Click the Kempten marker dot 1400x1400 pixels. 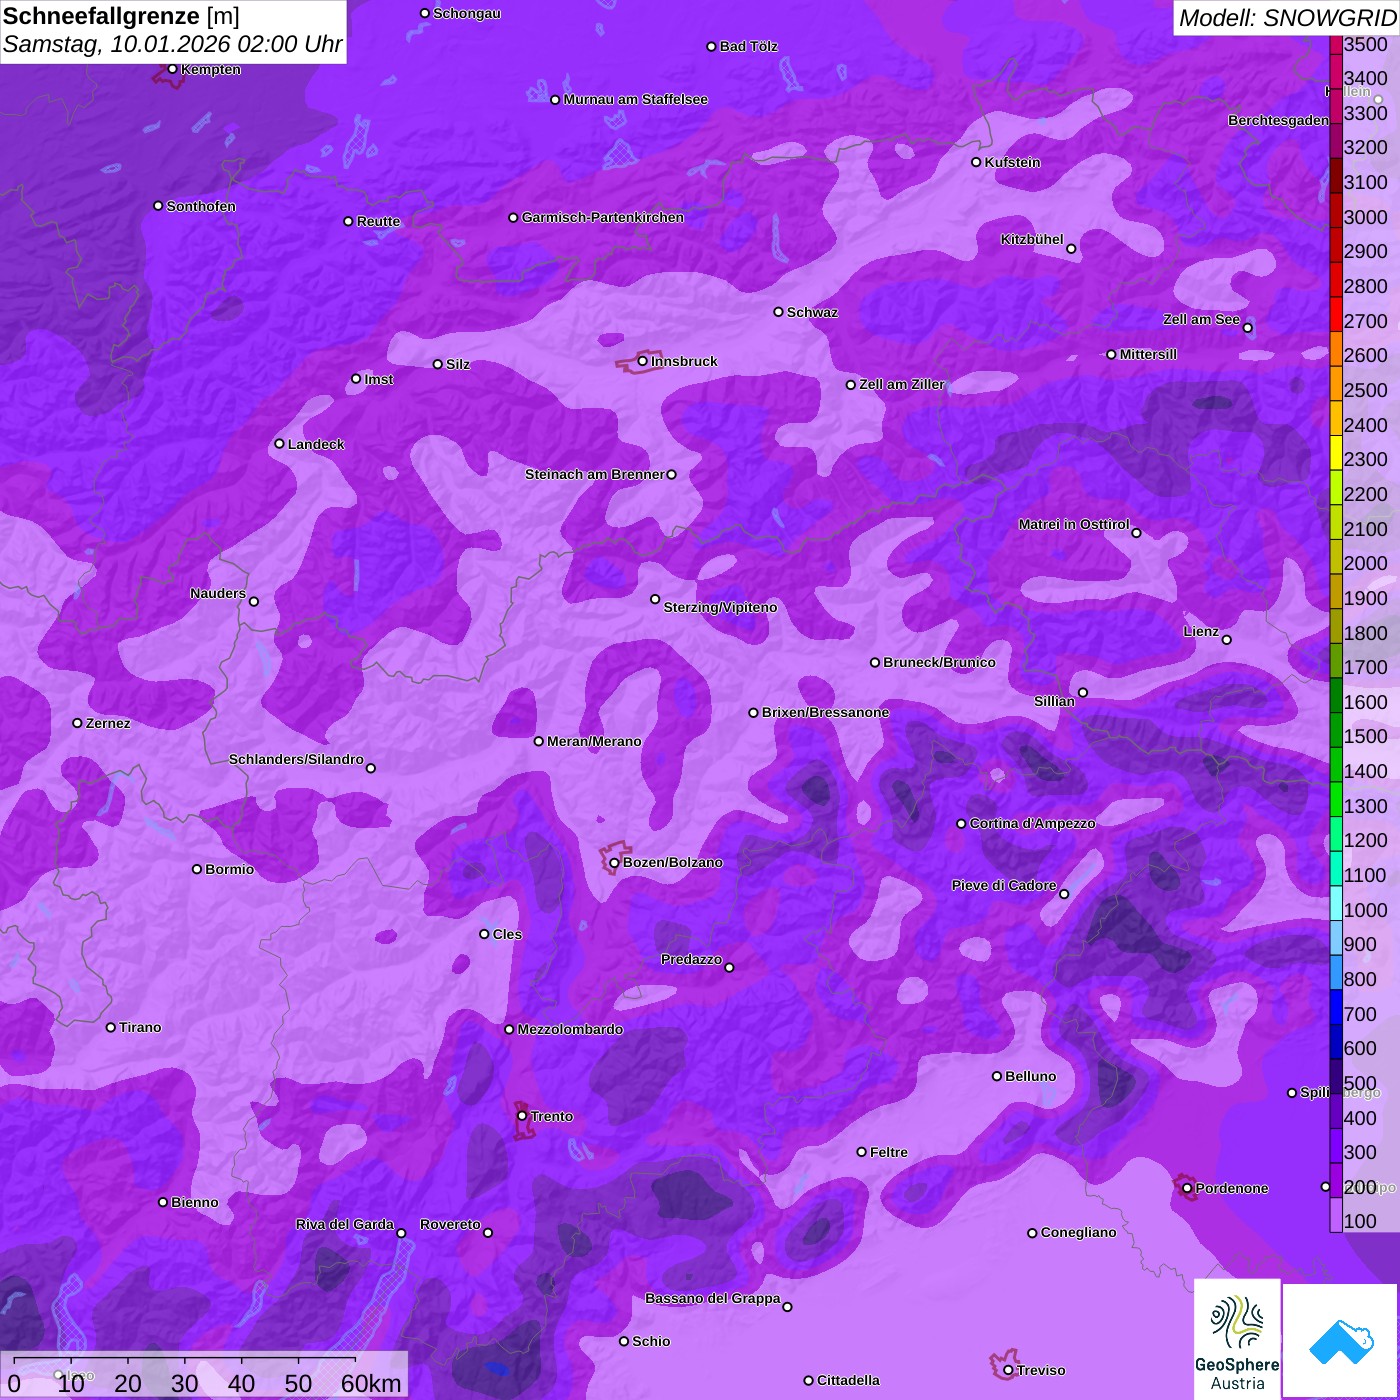[172, 69]
